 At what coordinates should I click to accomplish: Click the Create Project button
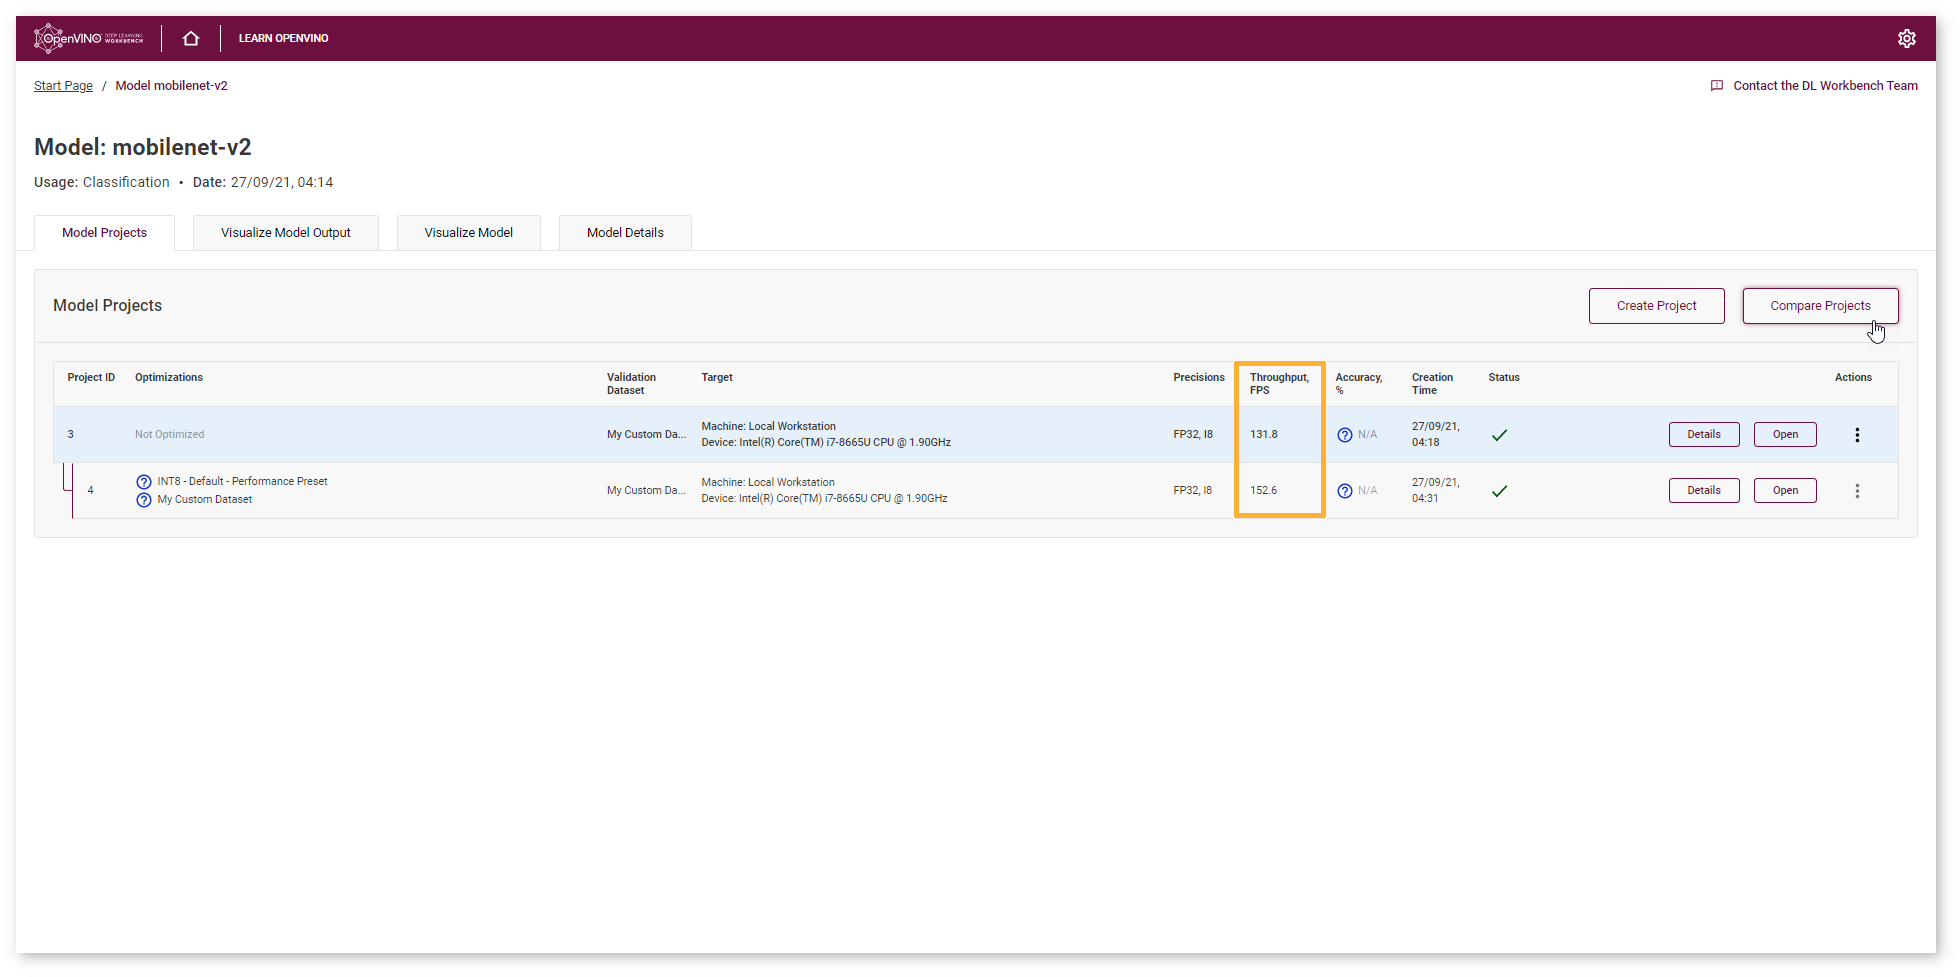tap(1656, 306)
